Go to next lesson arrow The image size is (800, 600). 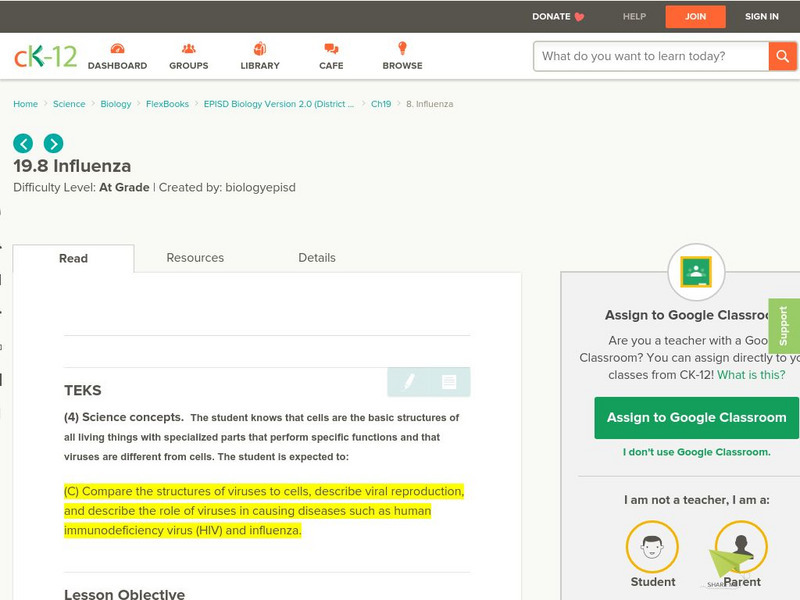53,143
